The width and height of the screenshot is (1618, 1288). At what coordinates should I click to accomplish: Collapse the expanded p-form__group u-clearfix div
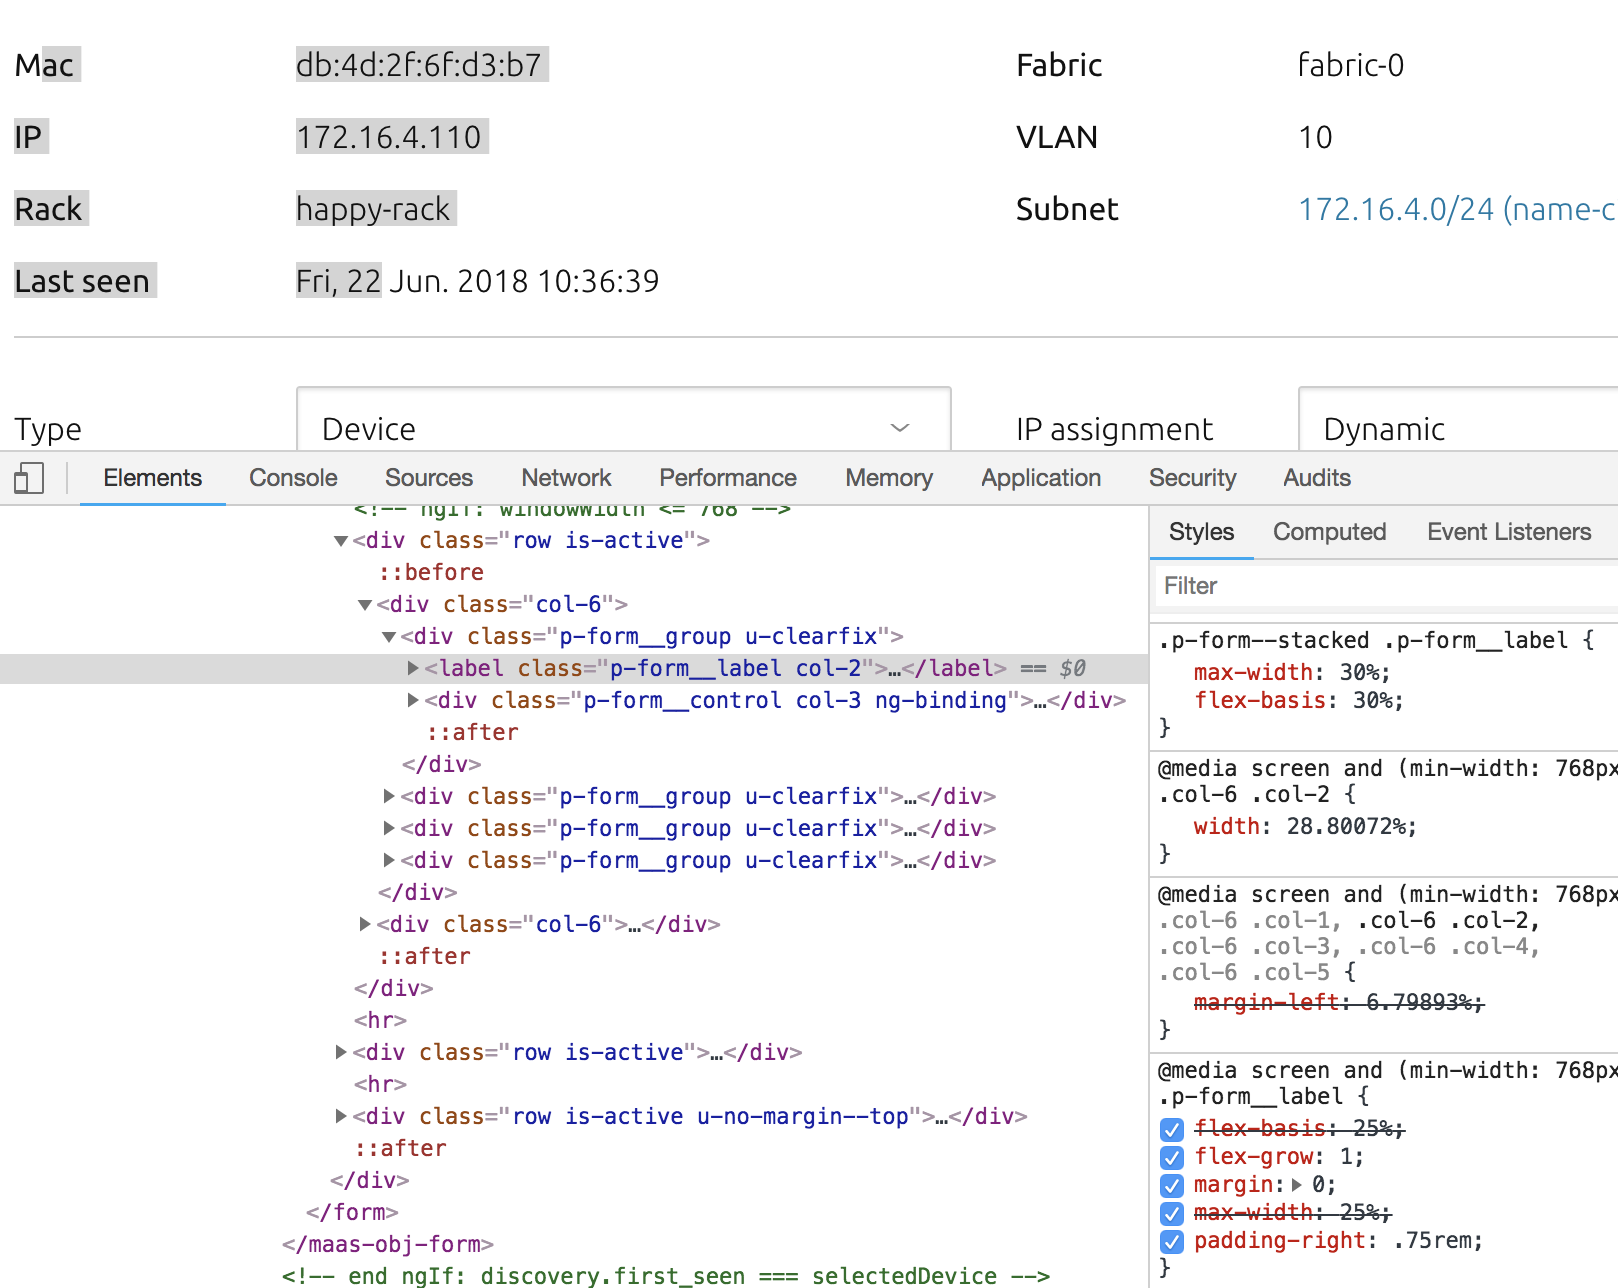coord(389,637)
